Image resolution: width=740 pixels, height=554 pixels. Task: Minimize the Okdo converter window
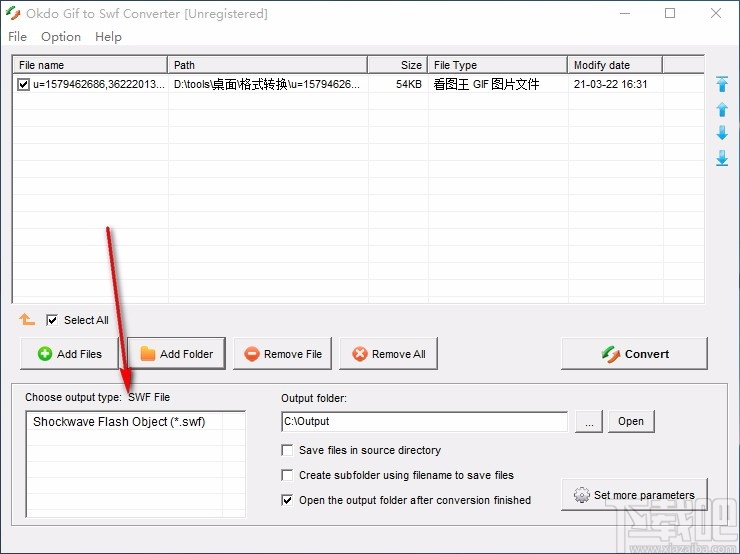click(x=625, y=13)
